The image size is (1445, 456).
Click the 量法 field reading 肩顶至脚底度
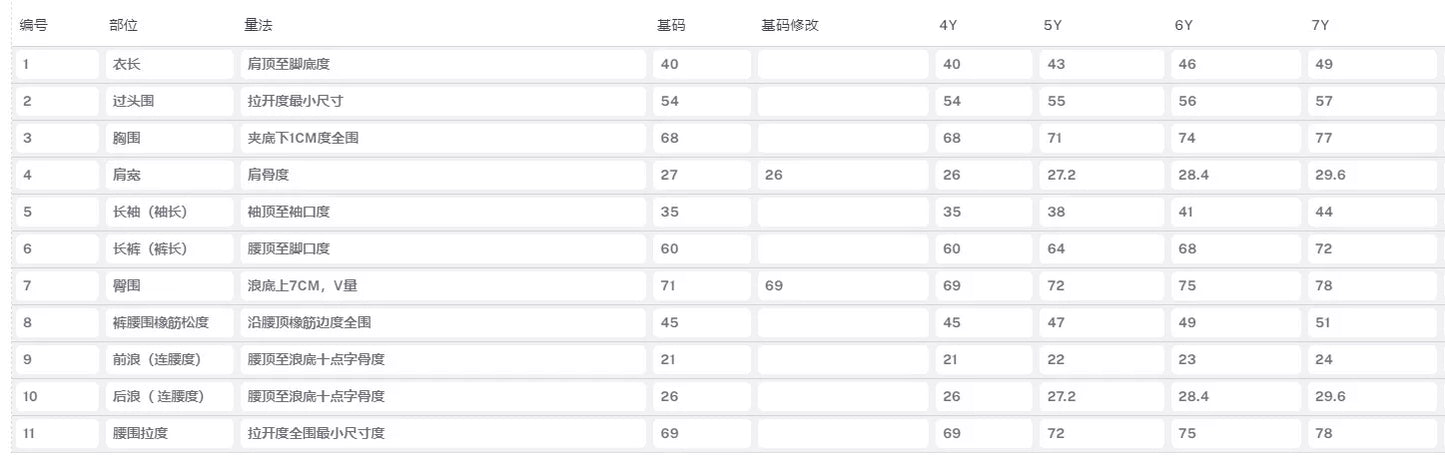tap(443, 64)
